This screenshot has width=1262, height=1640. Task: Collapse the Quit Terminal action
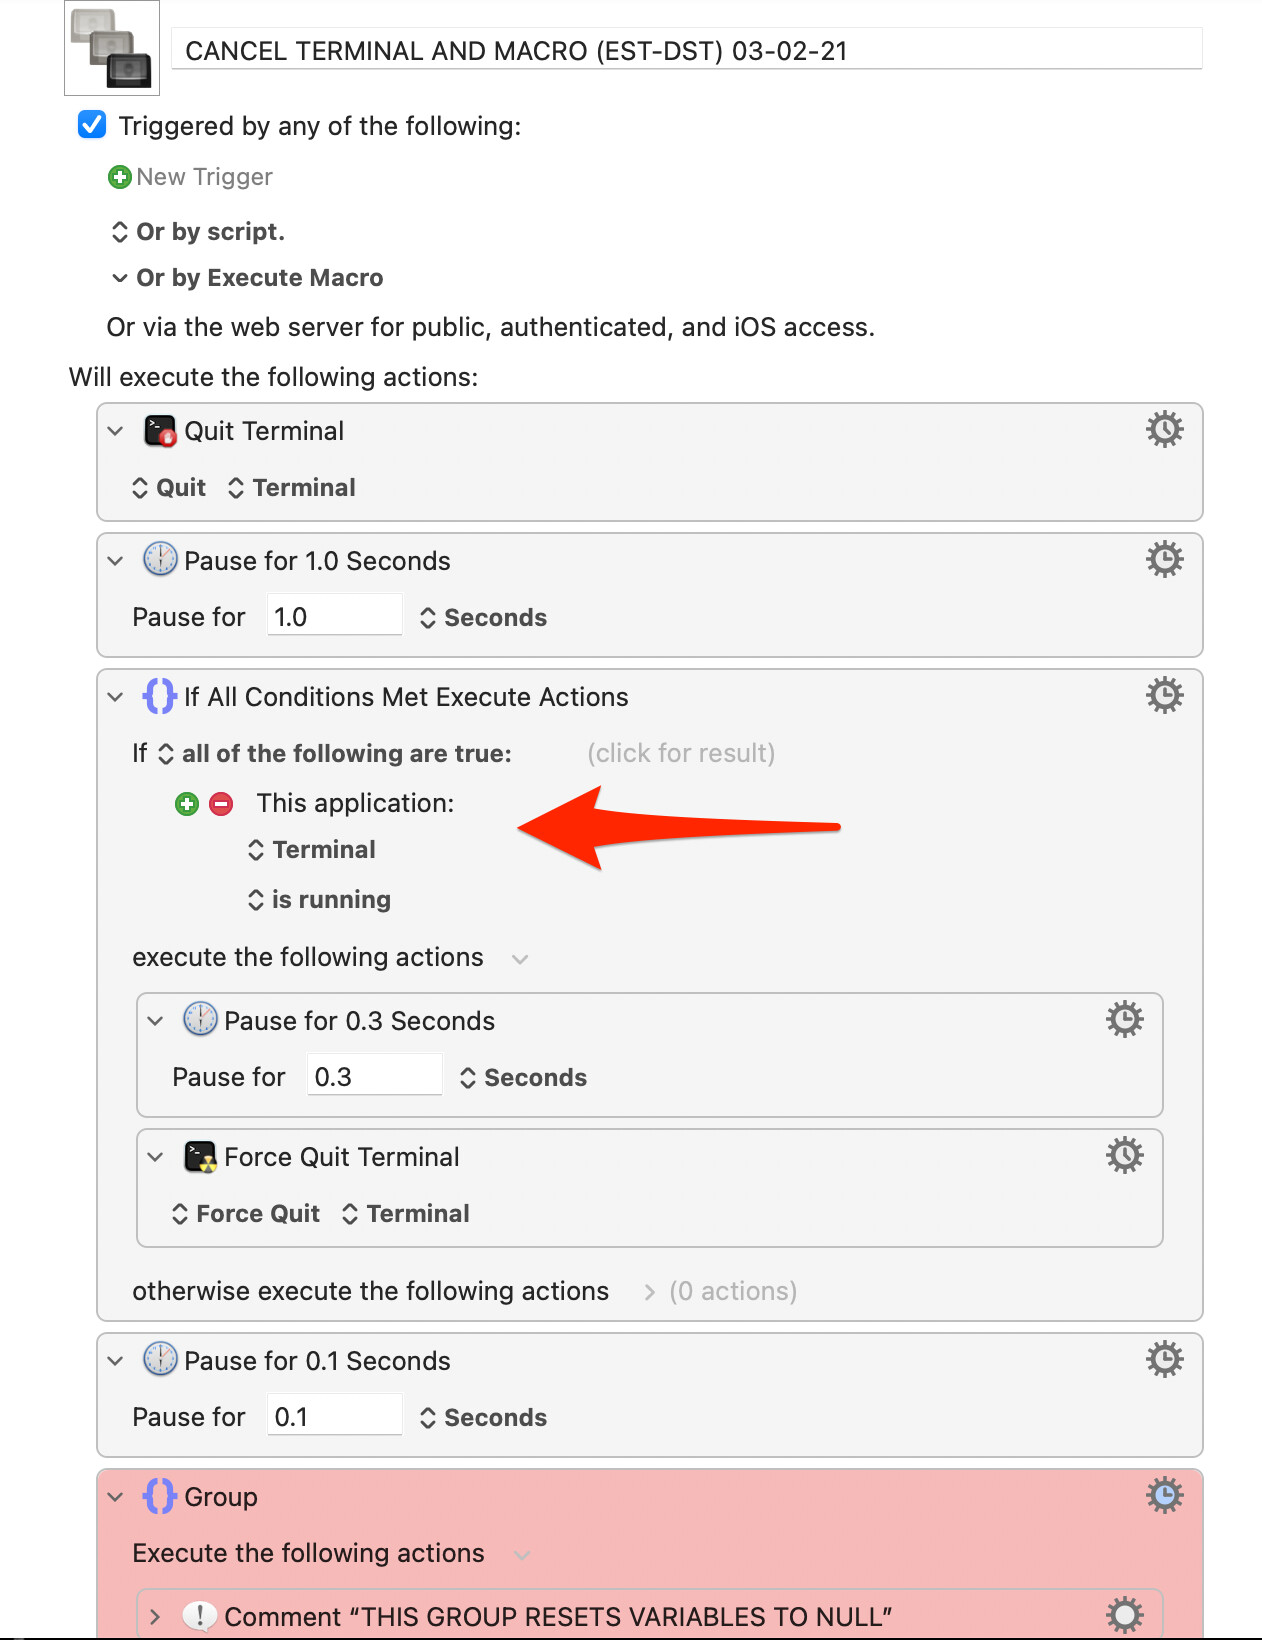click(x=116, y=431)
